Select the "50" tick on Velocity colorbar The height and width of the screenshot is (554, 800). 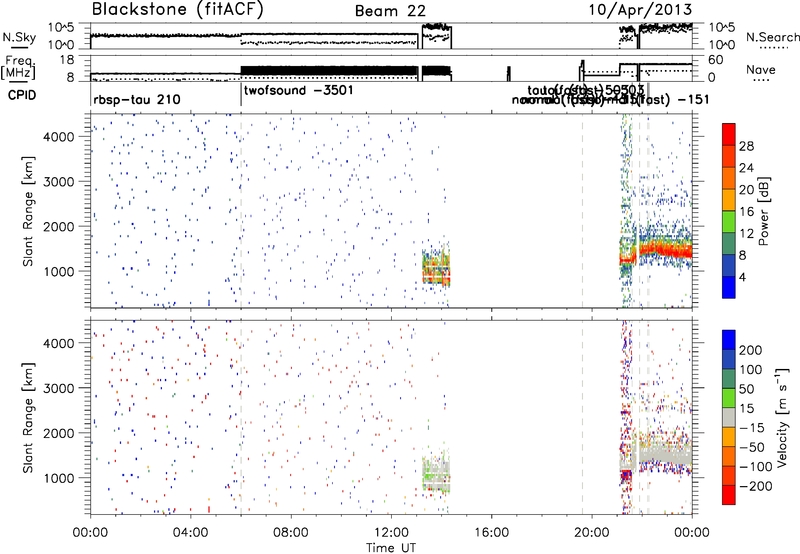coord(746,389)
